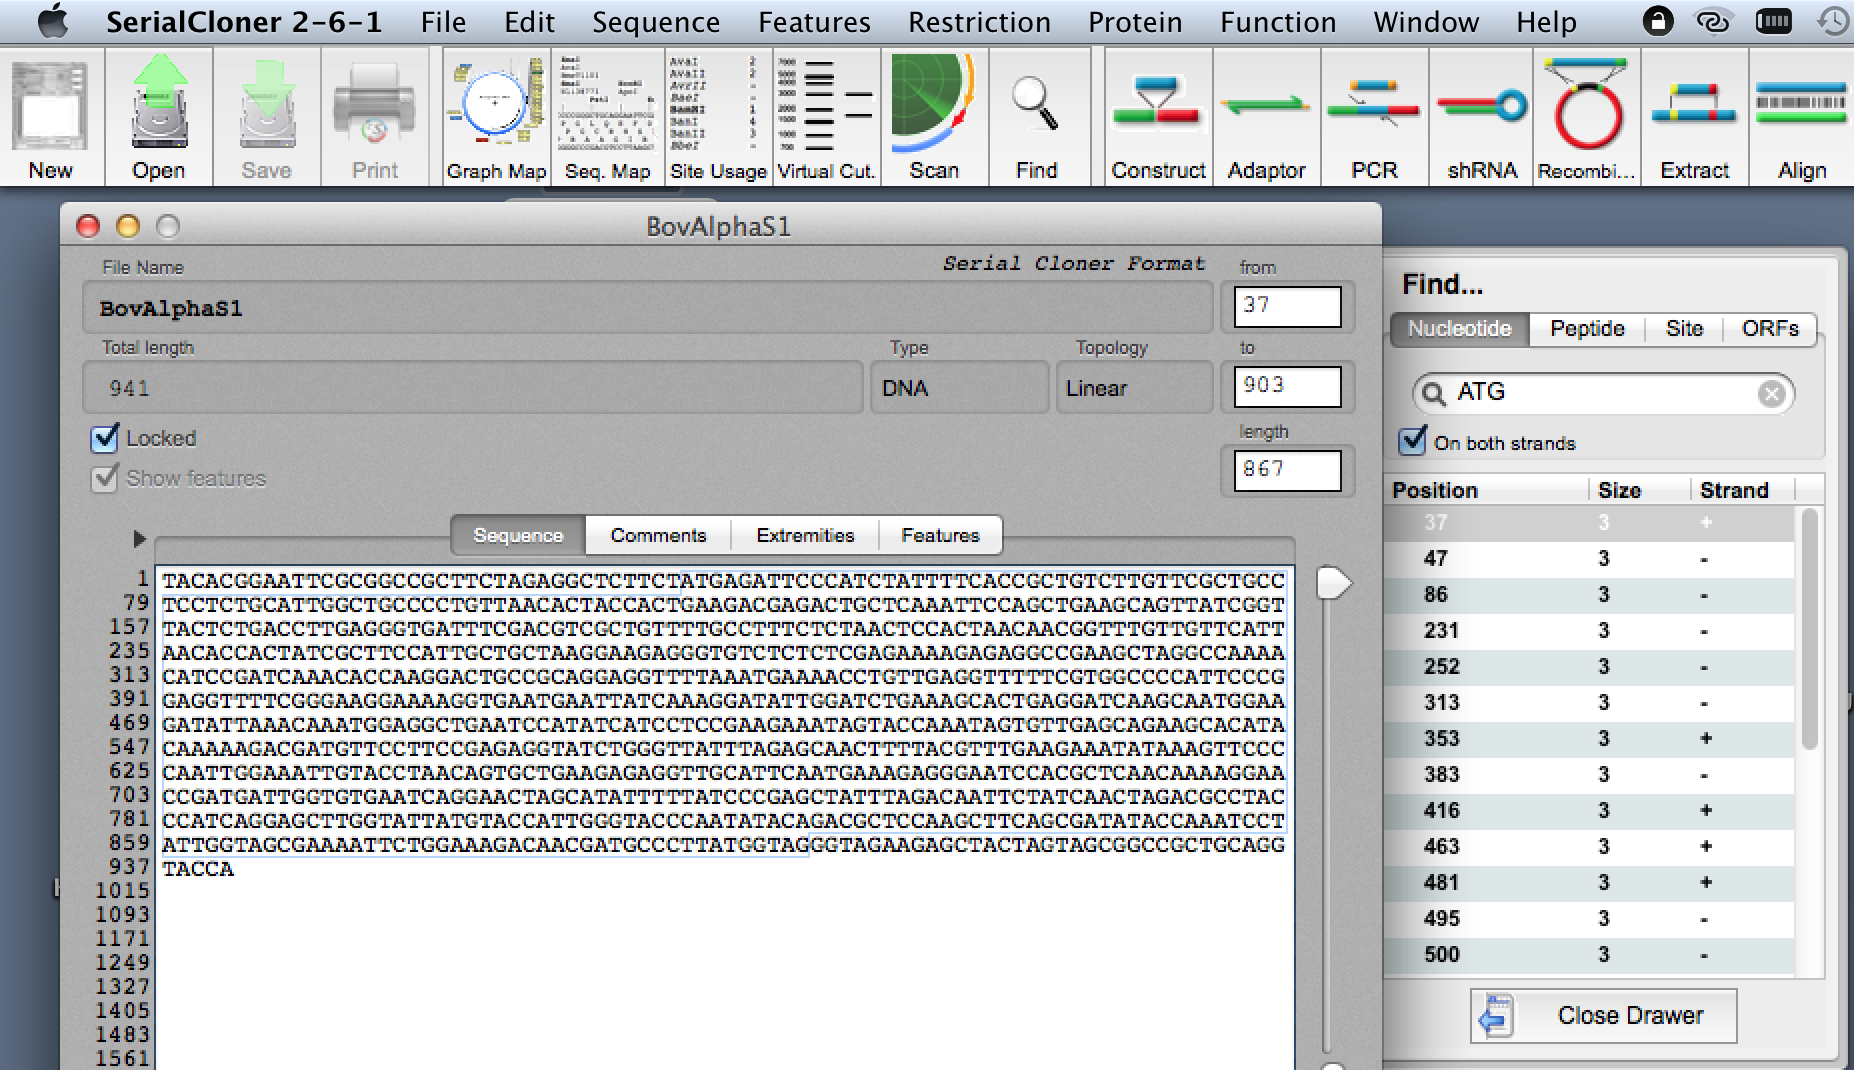Open the Extract tool

point(1695,118)
